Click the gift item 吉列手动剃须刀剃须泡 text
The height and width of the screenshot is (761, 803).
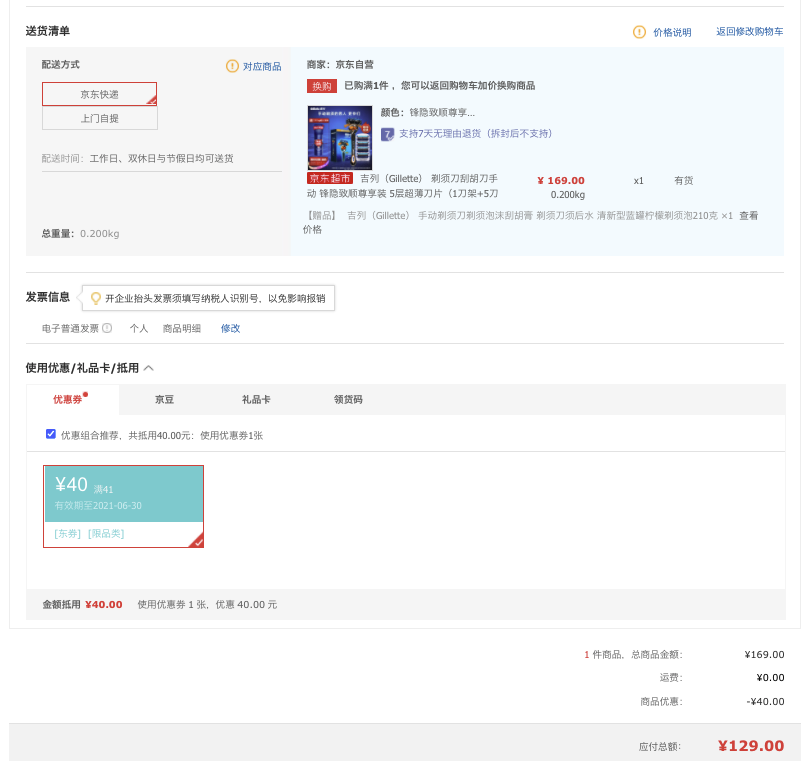[540, 216]
